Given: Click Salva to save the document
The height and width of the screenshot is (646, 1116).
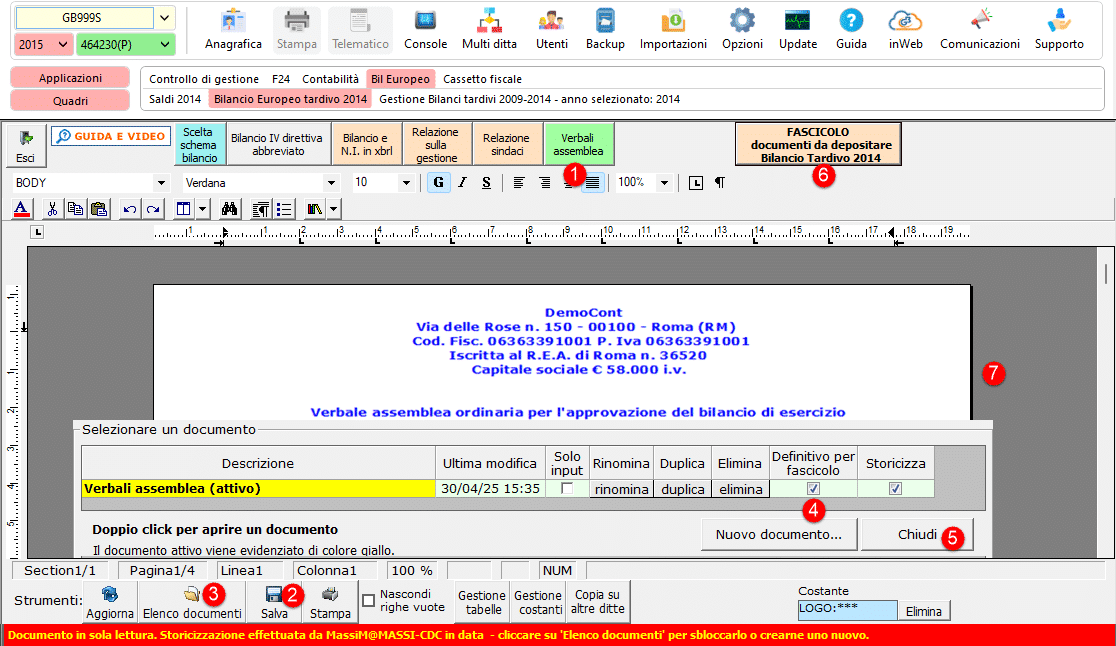Looking at the screenshot, I should point(273,603).
